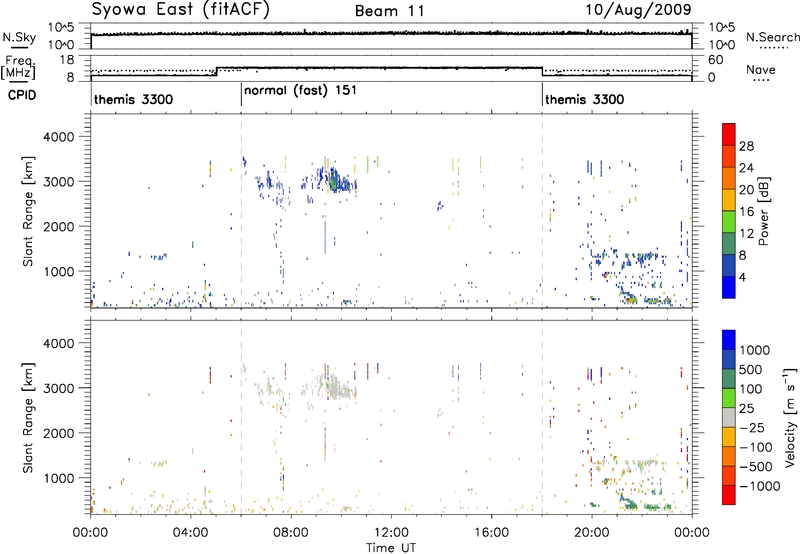This screenshot has width=800, height=554.
Task: Click the 'Freq. [MHz]' axis label
Action: click(x=18, y=68)
